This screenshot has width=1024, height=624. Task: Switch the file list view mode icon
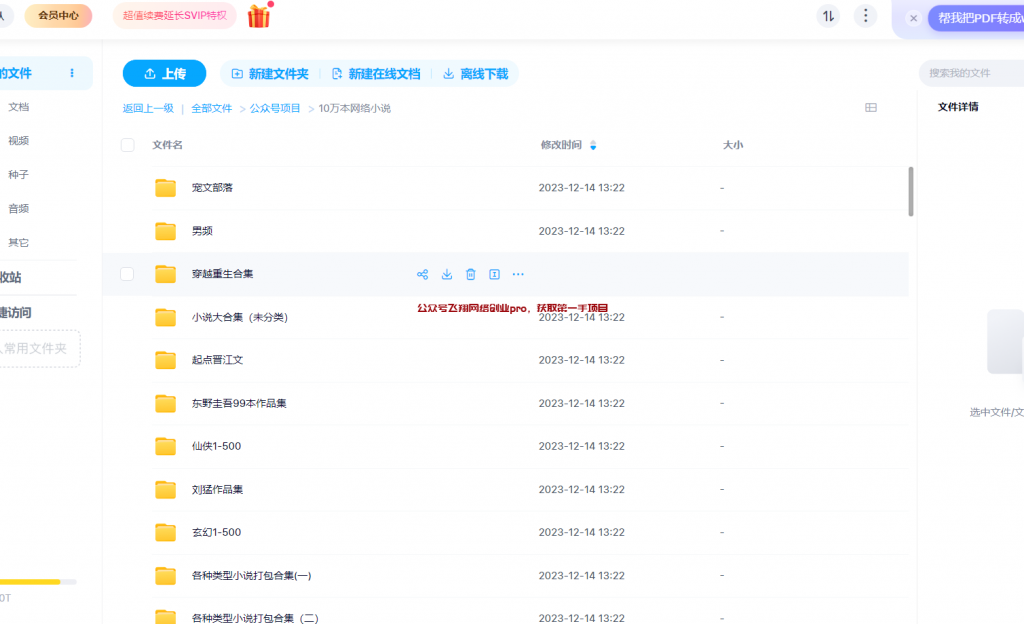[870, 108]
